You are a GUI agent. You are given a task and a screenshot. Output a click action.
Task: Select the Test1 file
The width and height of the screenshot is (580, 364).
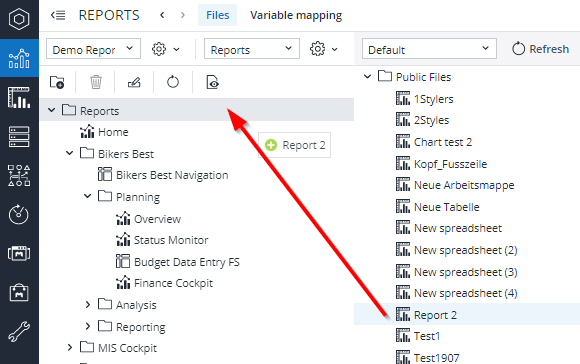[427, 336]
